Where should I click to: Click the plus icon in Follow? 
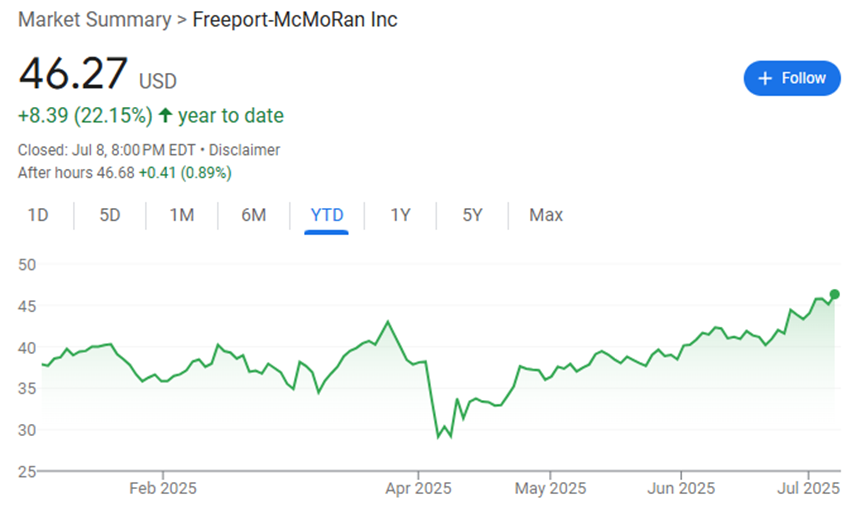coord(766,78)
